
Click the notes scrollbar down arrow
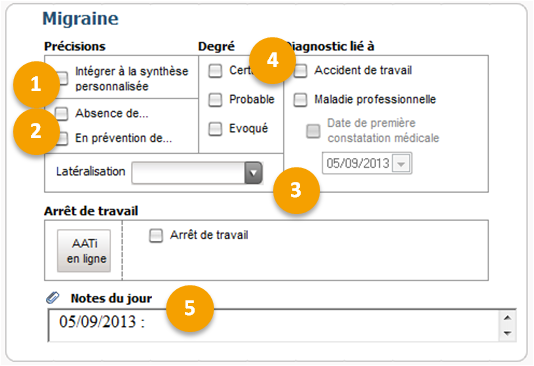[507, 333]
